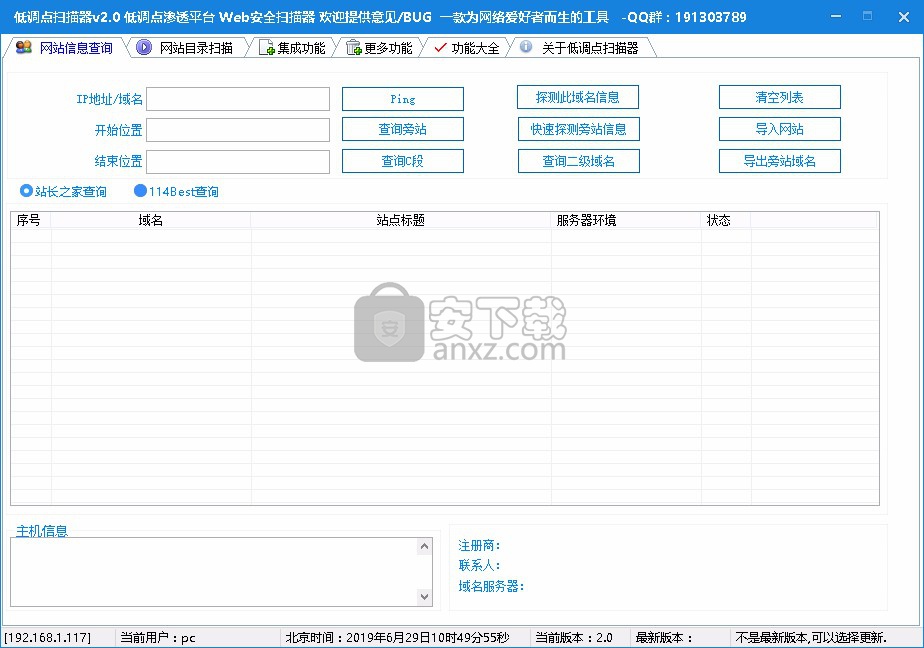Click the 当前版本：2.0 status bar entry
924x648 pixels.
(x=580, y=637)
